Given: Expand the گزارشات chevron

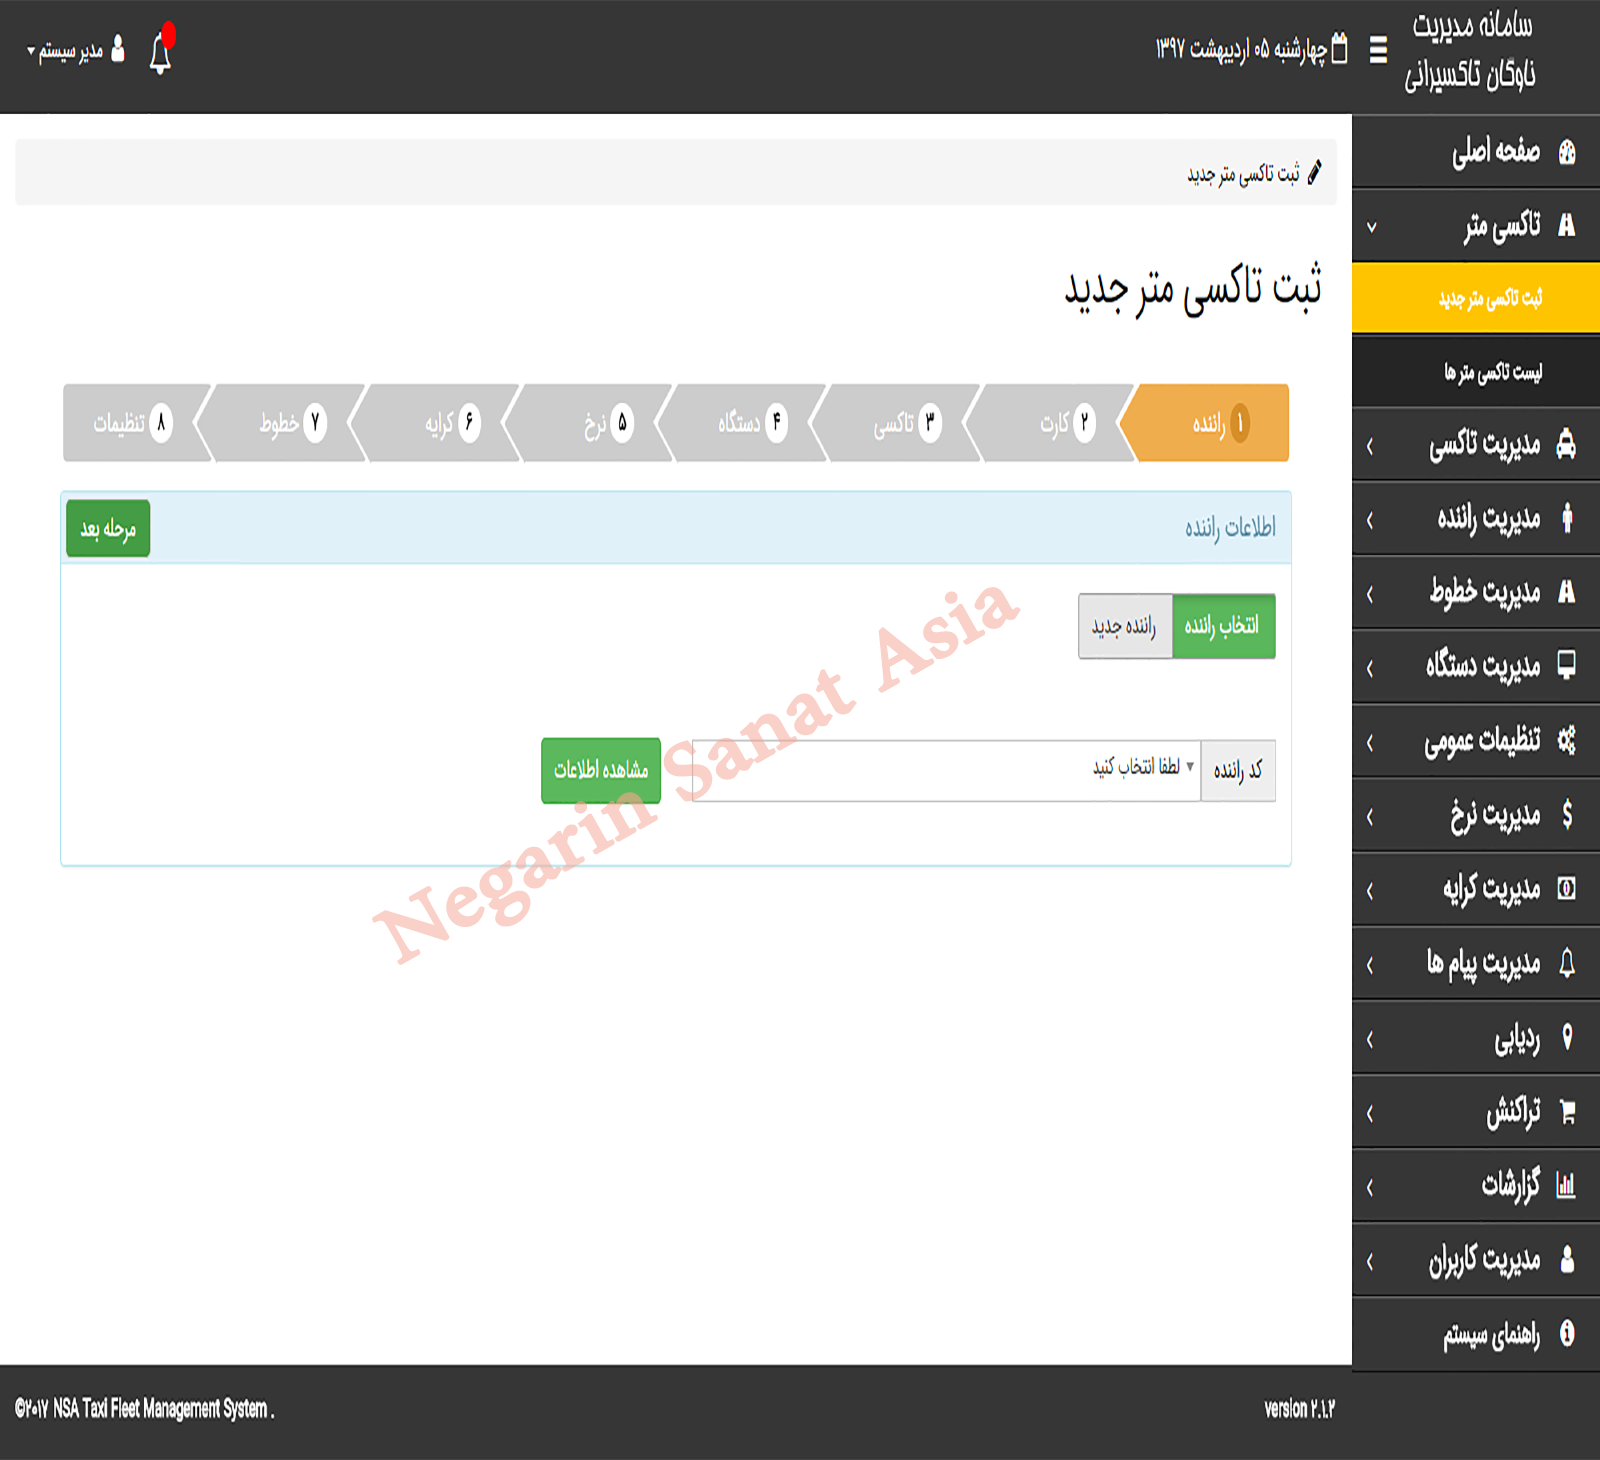Looking at the screenshot, I should [x=1370, y=1188].
